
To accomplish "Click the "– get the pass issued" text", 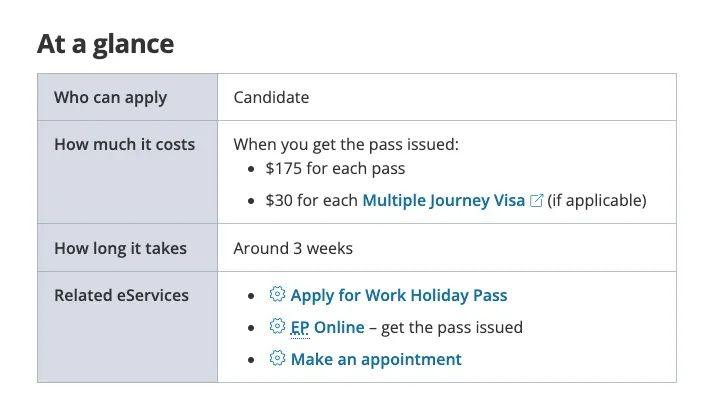I will [445, 328].
